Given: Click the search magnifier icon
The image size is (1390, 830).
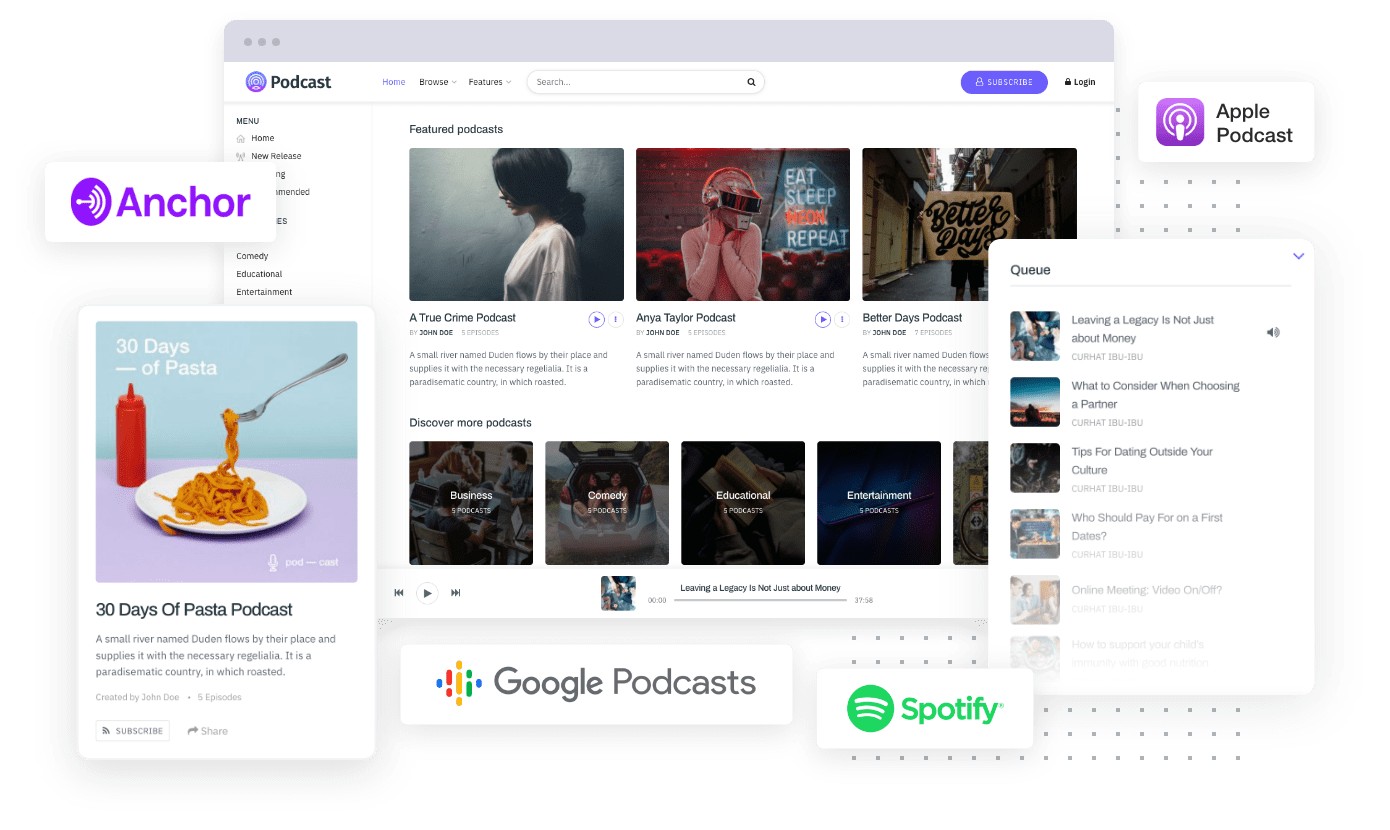Looking at the screenshot, I should tap(751, 82).
